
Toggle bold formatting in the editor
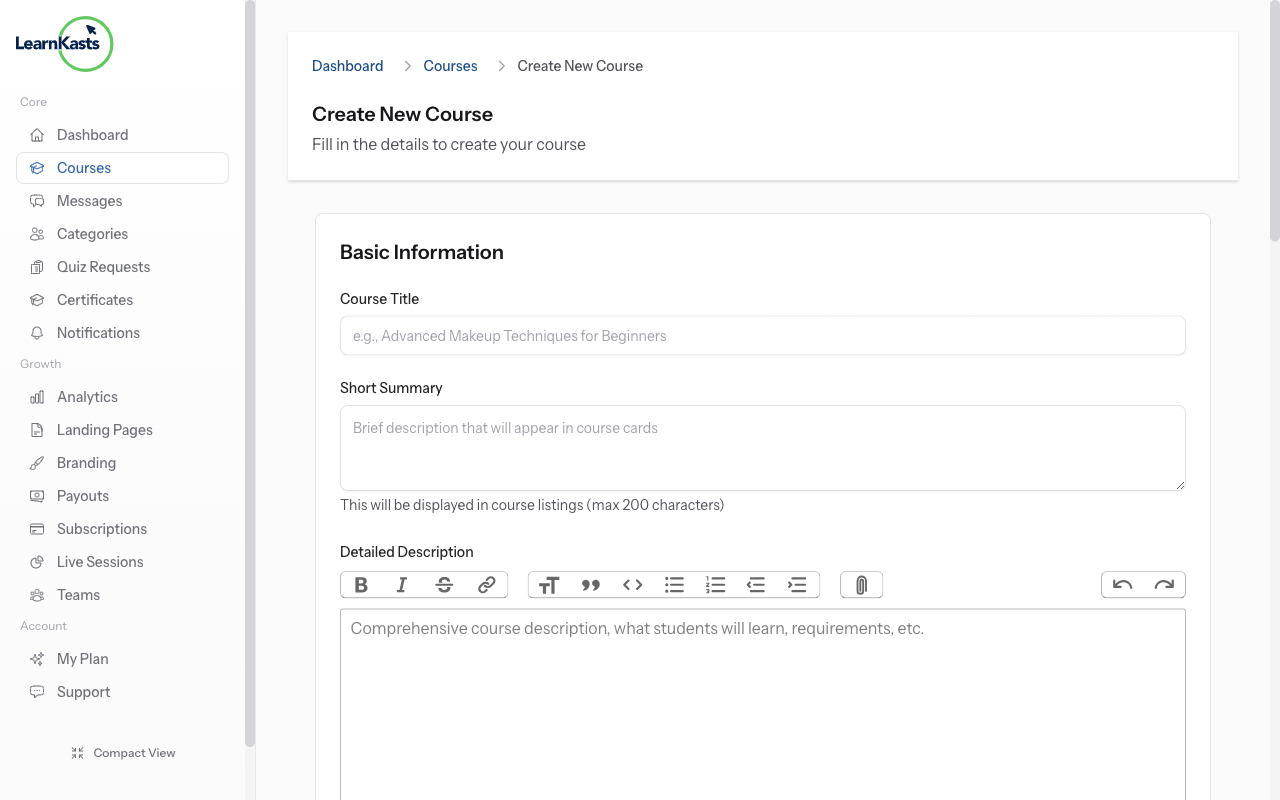[x=361, y=584]
